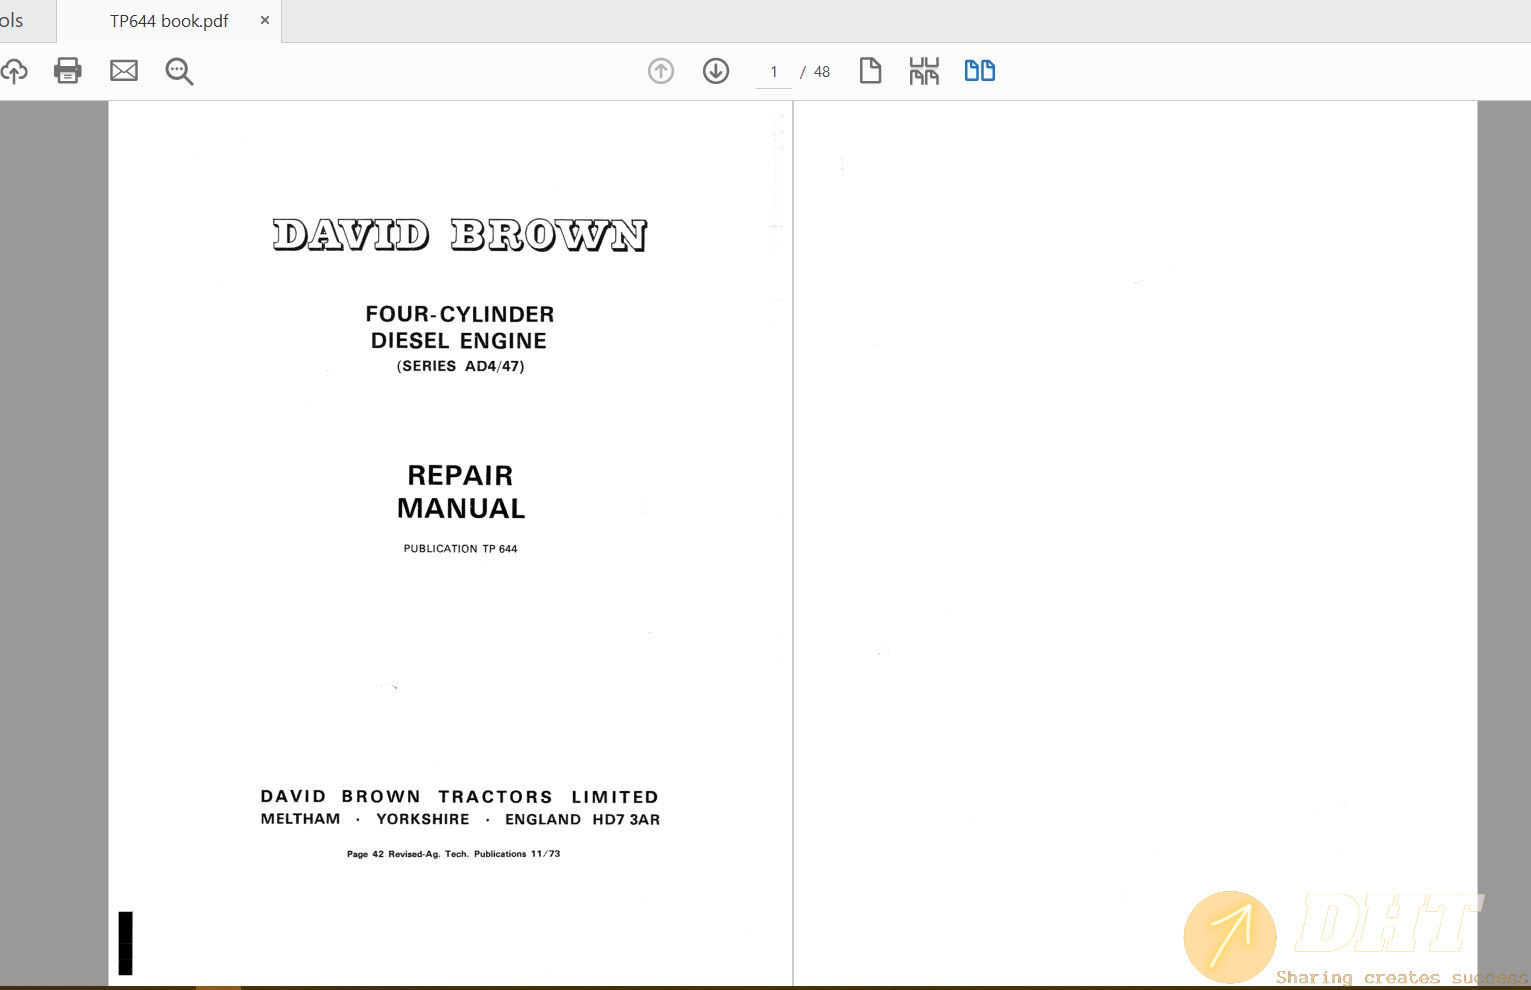Image resolution: width=1531 pixels, height=990 pixels.
Task: Switch to single page view
Action: pyautogui.click(x=870, y=71)
